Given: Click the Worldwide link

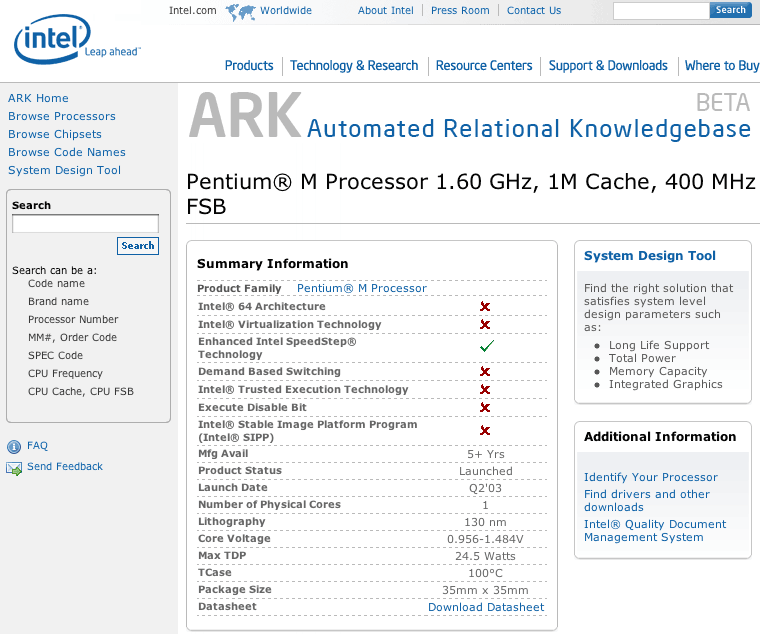Looking at the screenshot, I should (286, 10).
